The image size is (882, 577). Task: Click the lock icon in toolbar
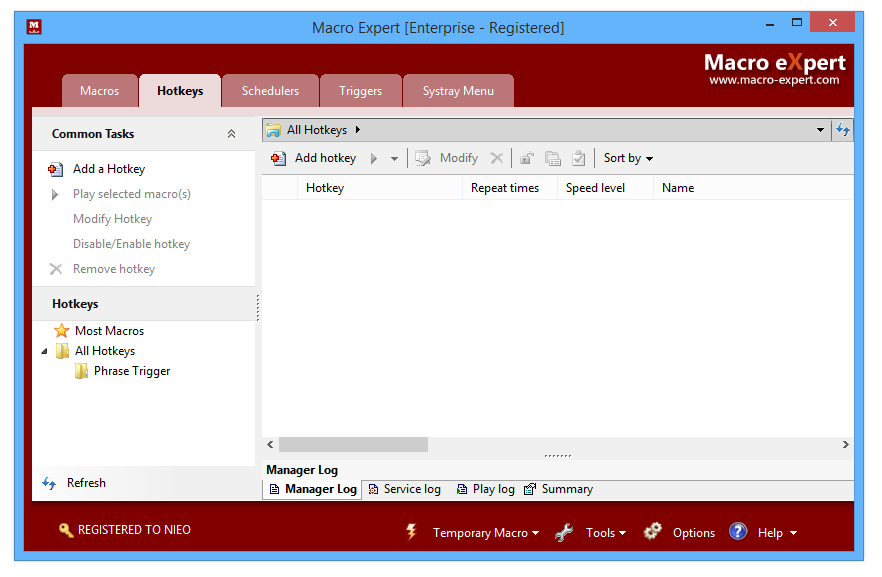526,159
